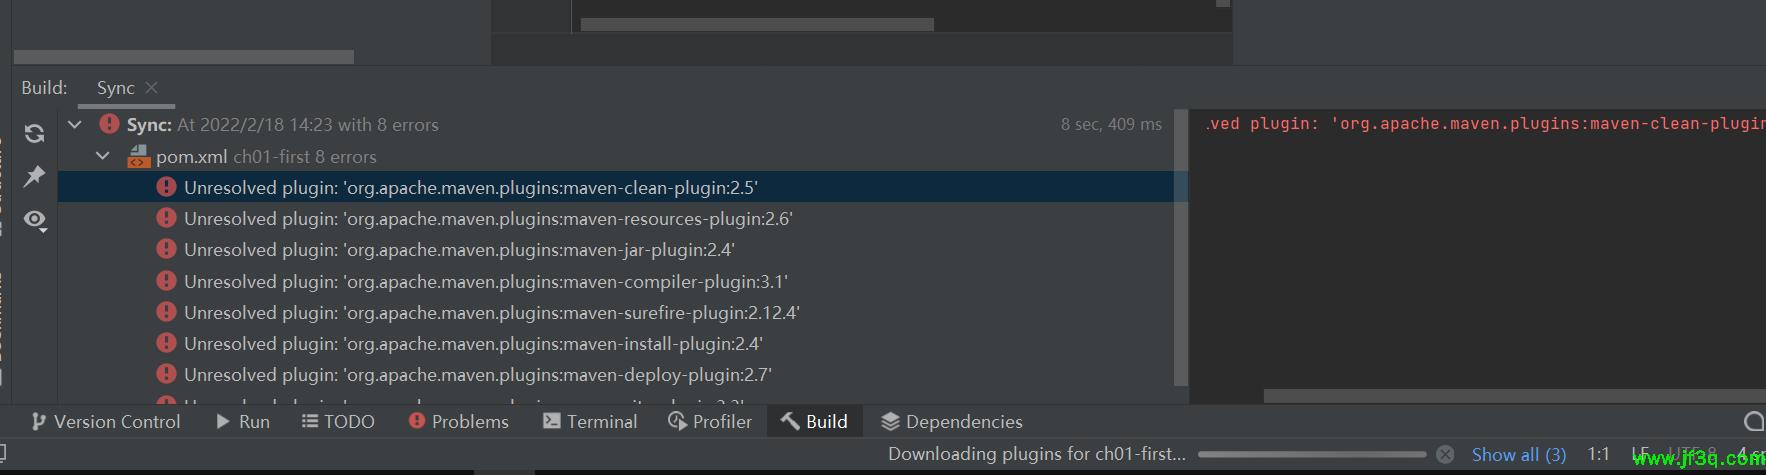The height and width of the screenshot is (475, 1766).
Task: Click the pin tab icon
Action: click(34, 177)
